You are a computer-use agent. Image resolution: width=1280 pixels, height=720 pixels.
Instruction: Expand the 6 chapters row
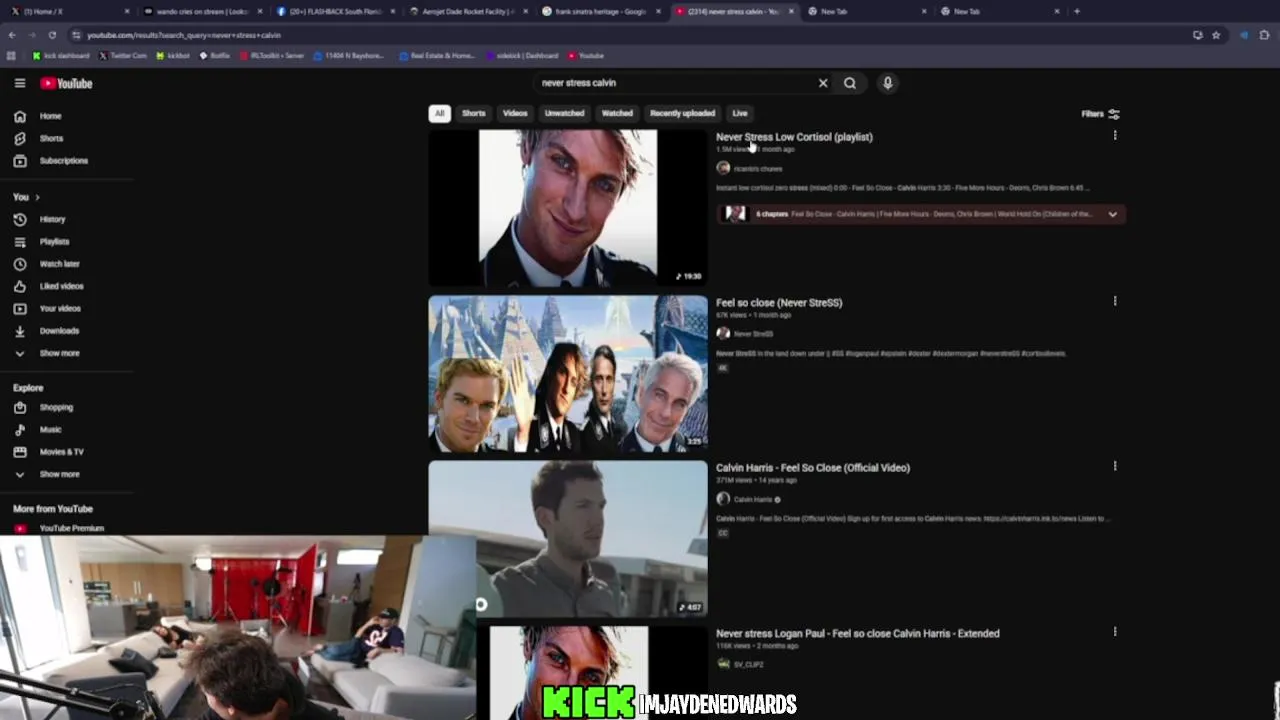tap(1112, 214)
